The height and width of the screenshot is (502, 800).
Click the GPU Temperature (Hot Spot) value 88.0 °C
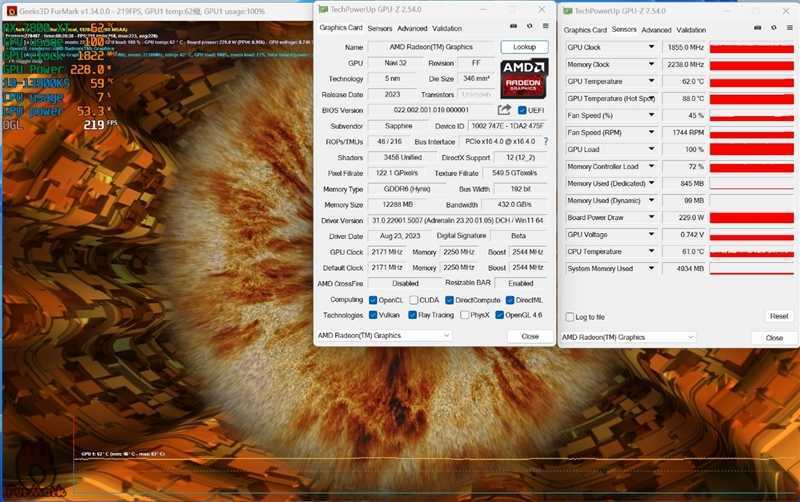(x=684, y=98)
